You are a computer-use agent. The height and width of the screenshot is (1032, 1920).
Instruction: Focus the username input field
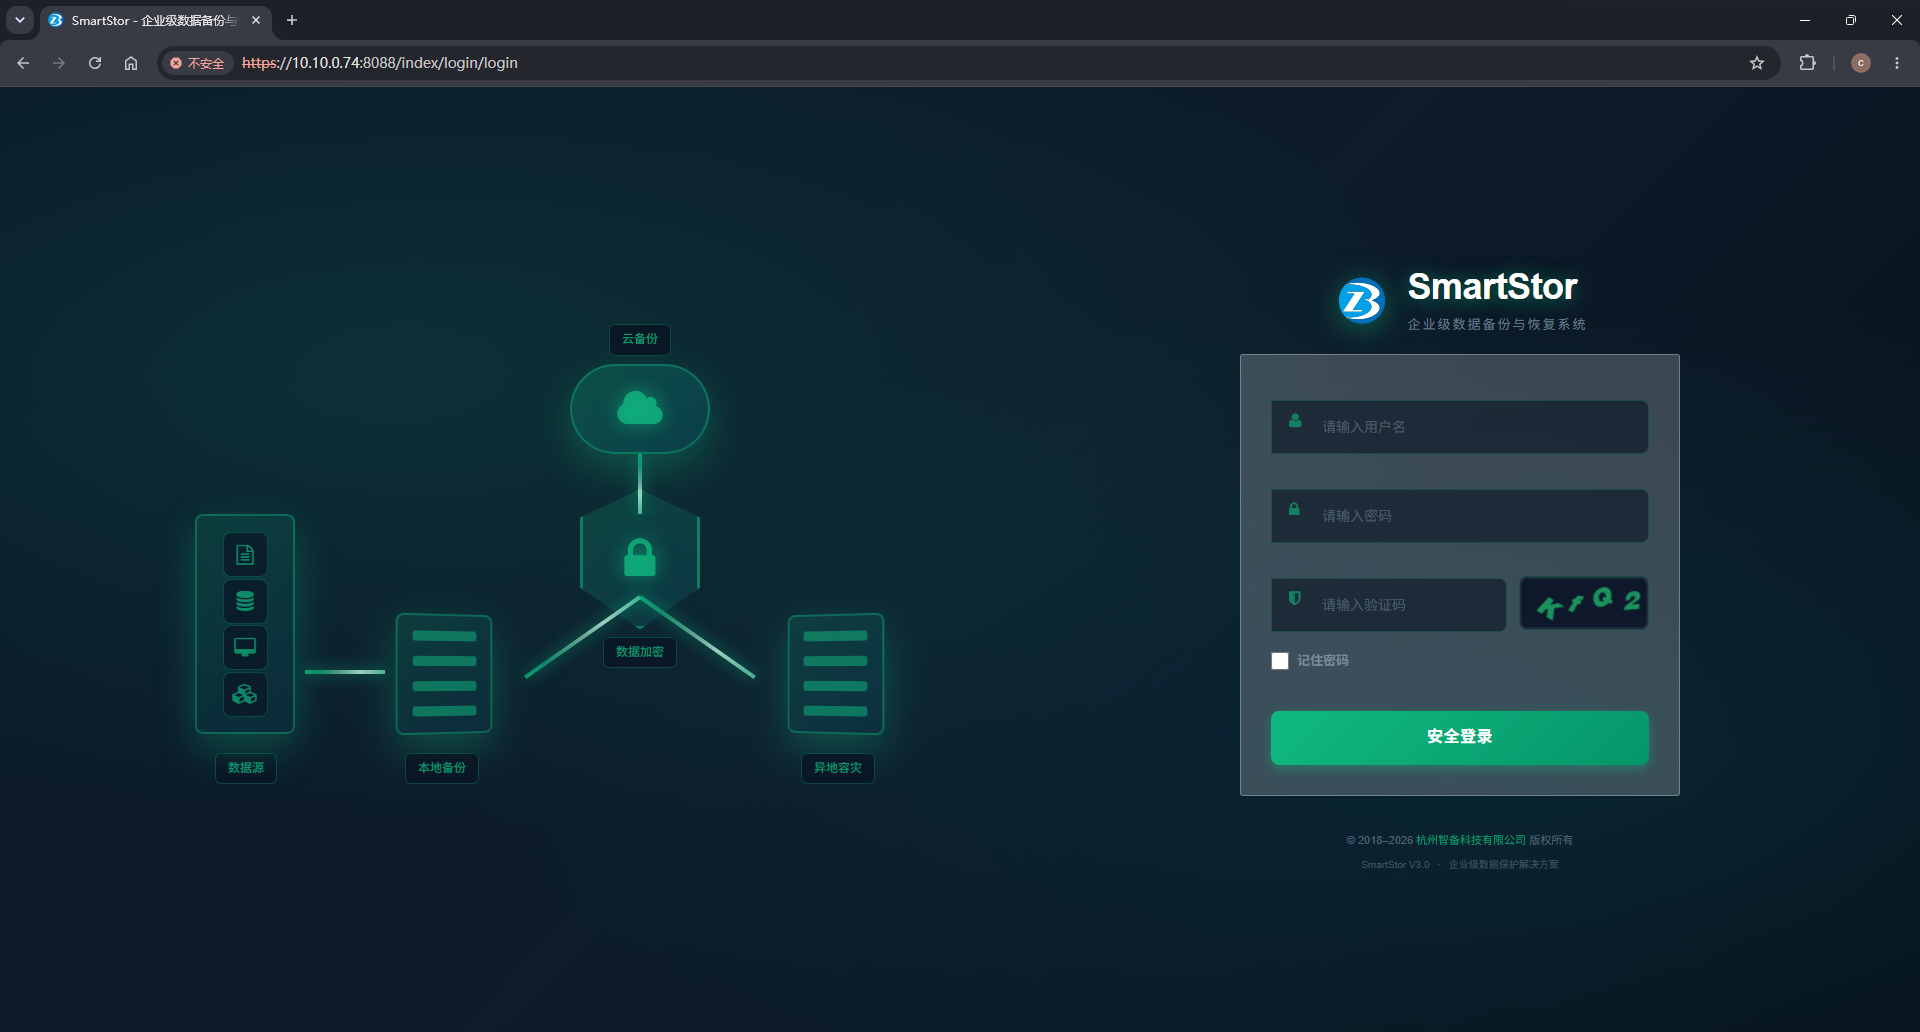click(1460, 427)
